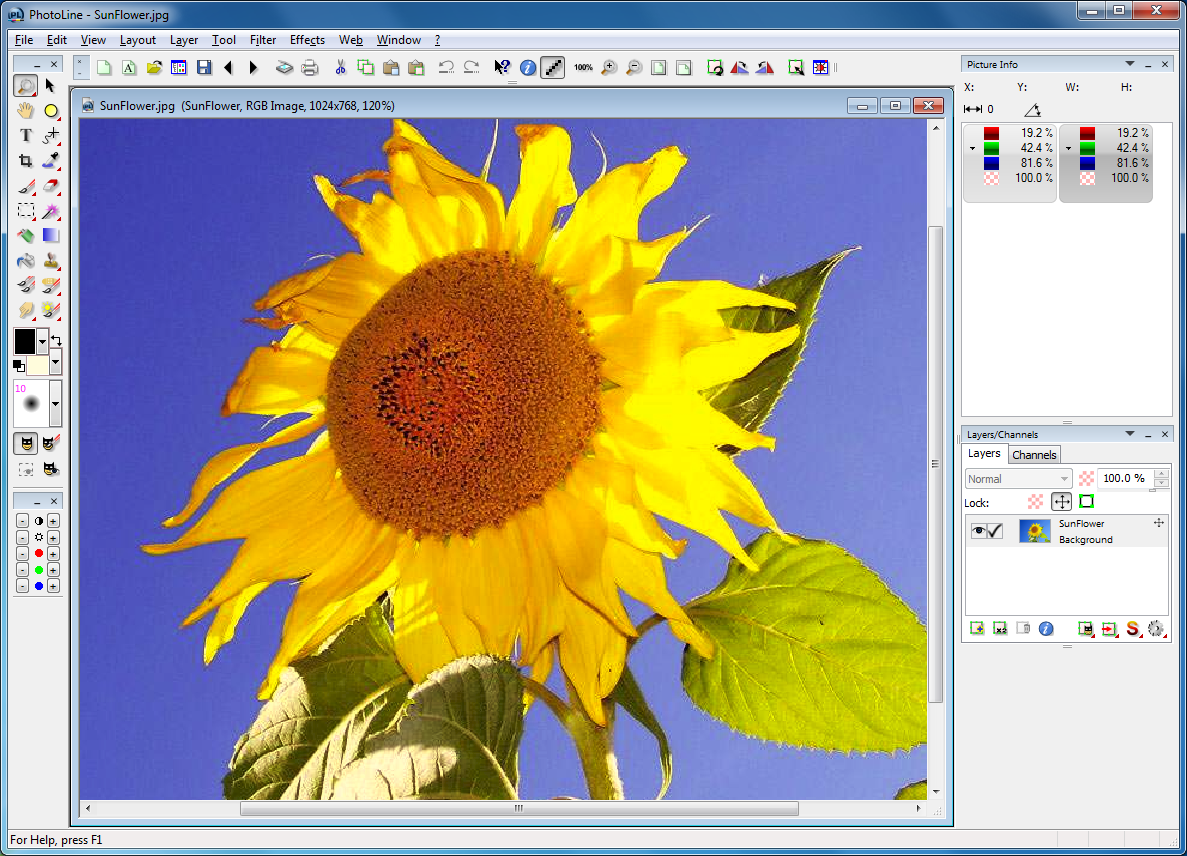Click the Undo arrow icon

coord(445,67)
